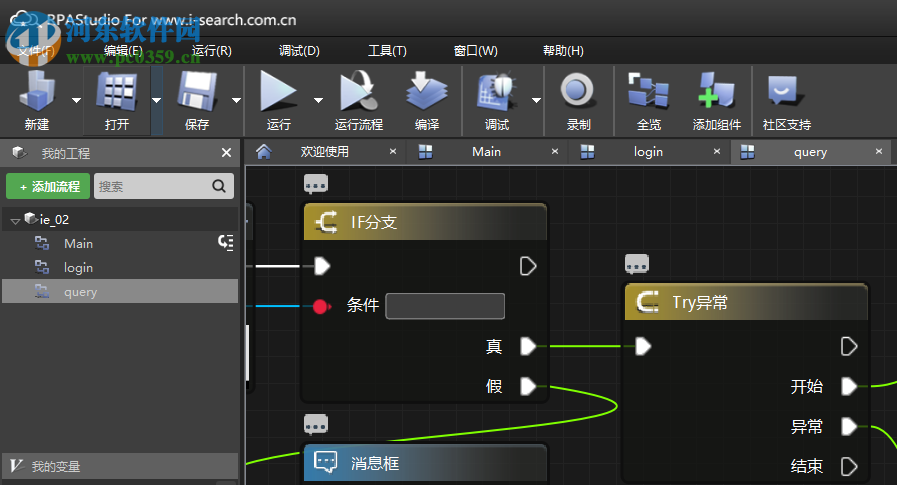Open the 窗口(W) menu
The width and height of the screenshot is (897, 485).
click(x=475, y=51)
